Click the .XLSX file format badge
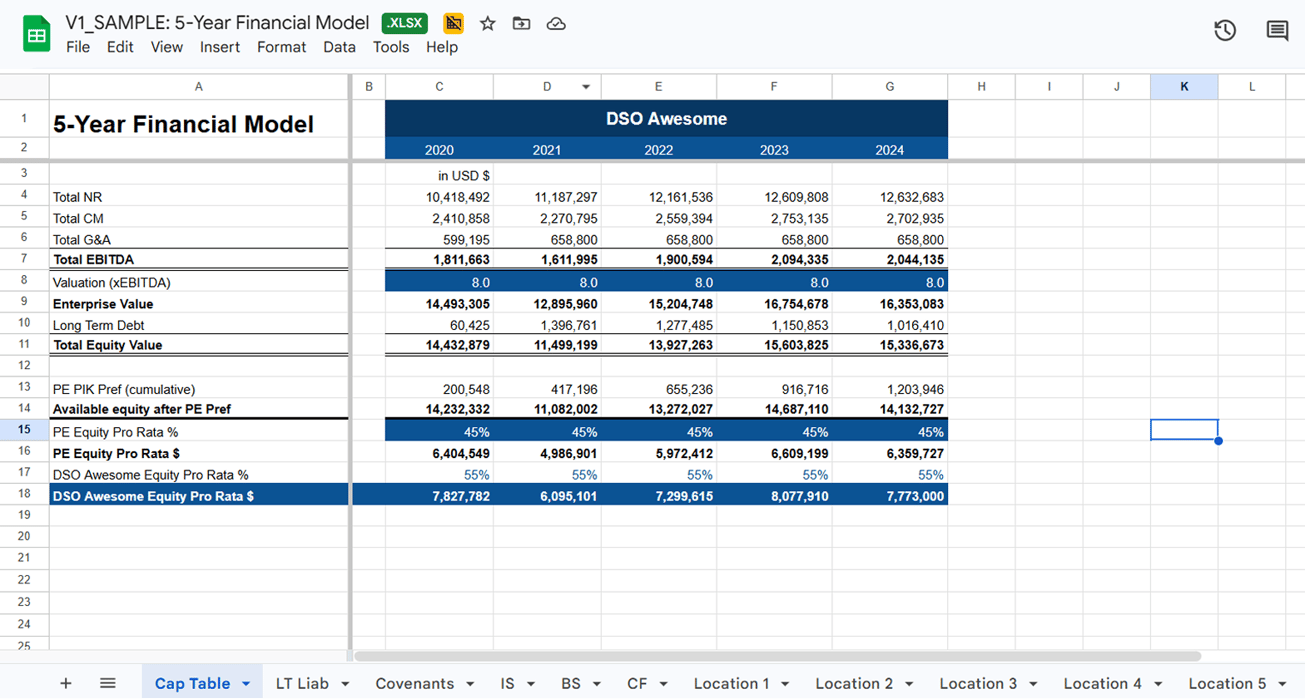Screen dimensions: 1305x699 (405, 23)
